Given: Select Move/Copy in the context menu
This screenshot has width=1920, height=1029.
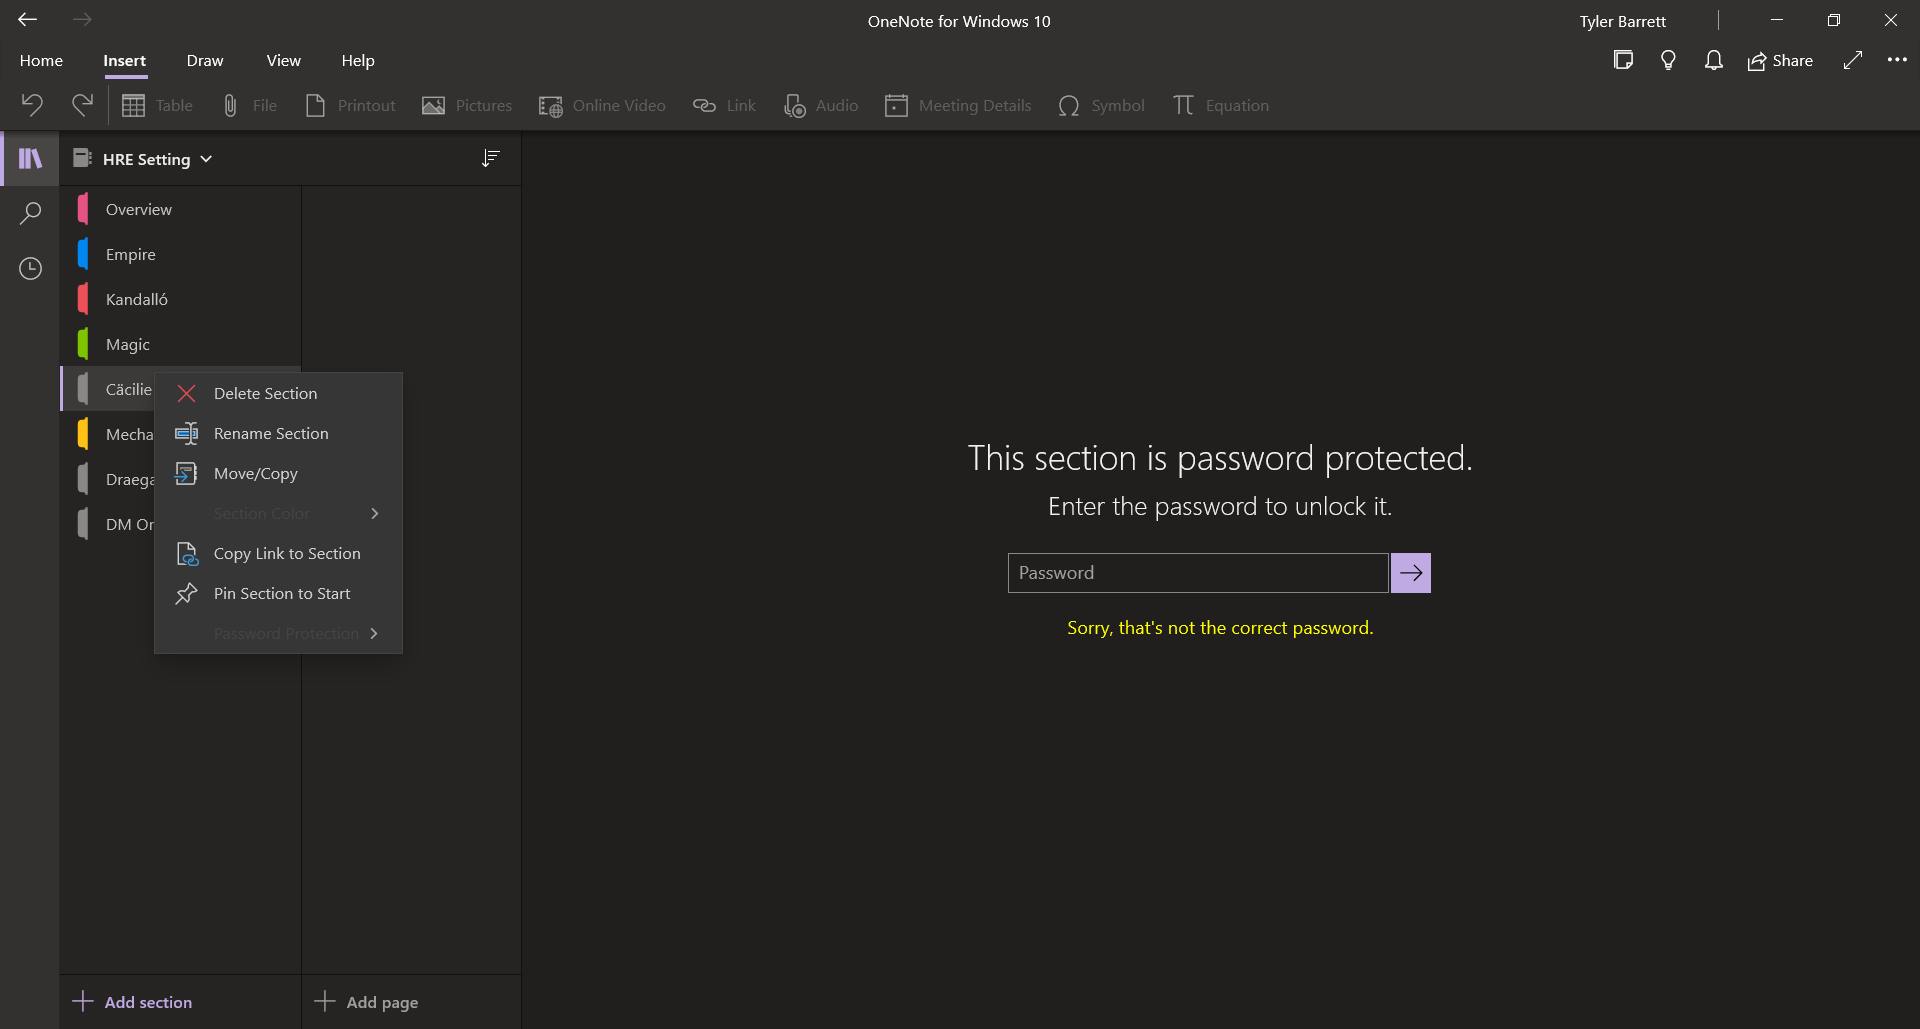Looking at the screenshot, I should pos(278,473).
